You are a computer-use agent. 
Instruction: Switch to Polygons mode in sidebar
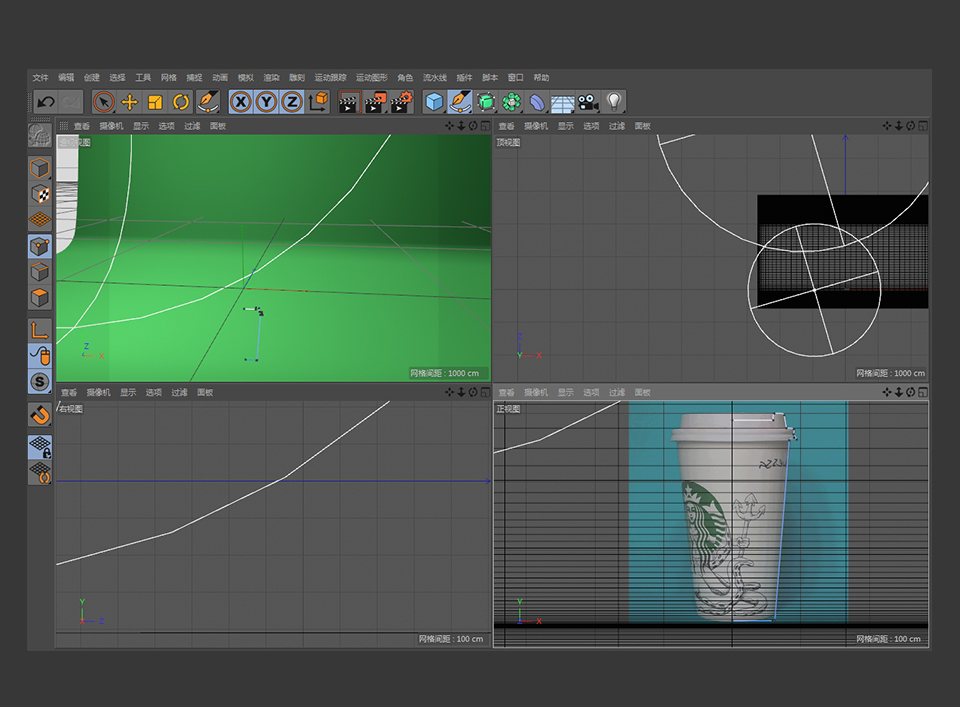coord(40,298)
